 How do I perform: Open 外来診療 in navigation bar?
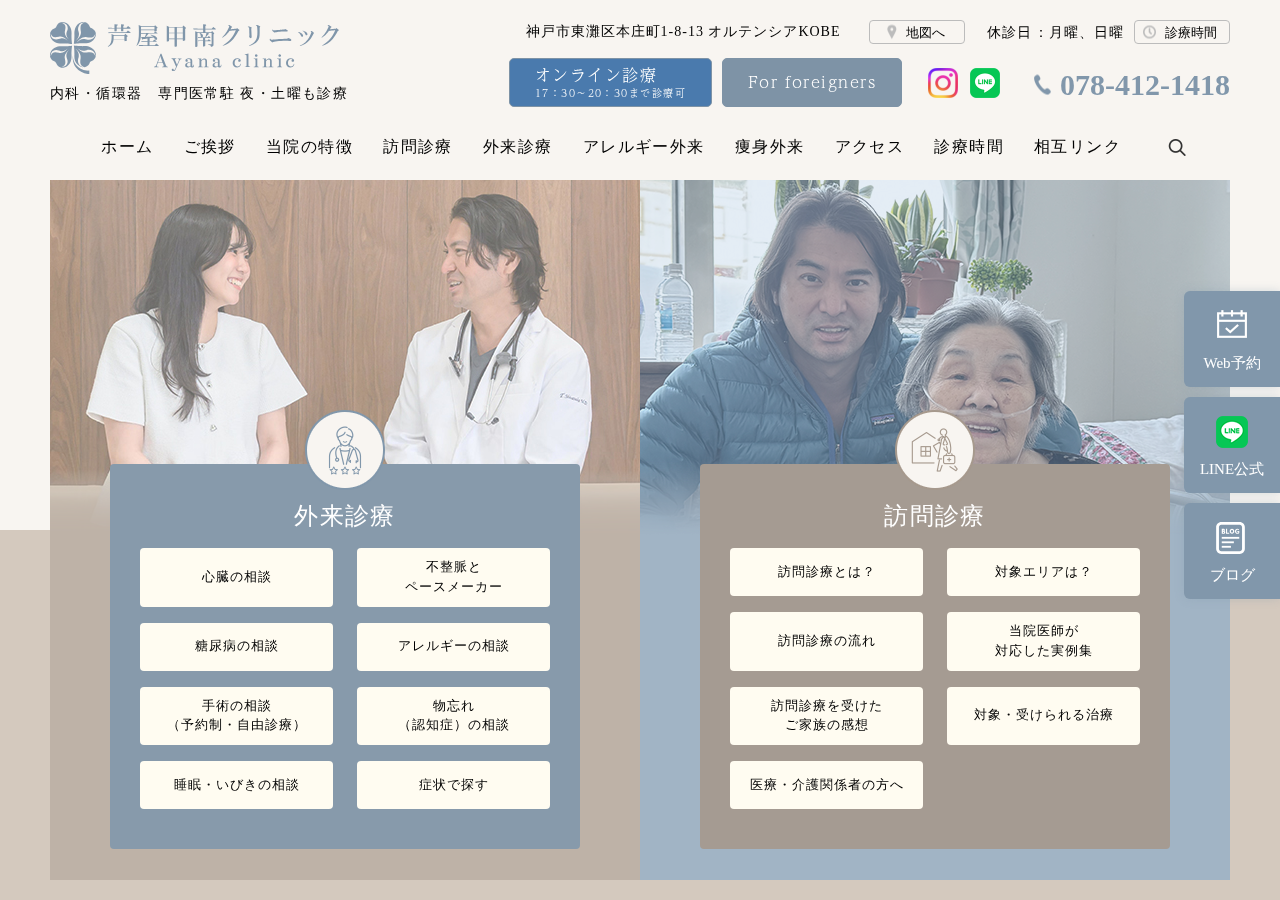point(517,147)
